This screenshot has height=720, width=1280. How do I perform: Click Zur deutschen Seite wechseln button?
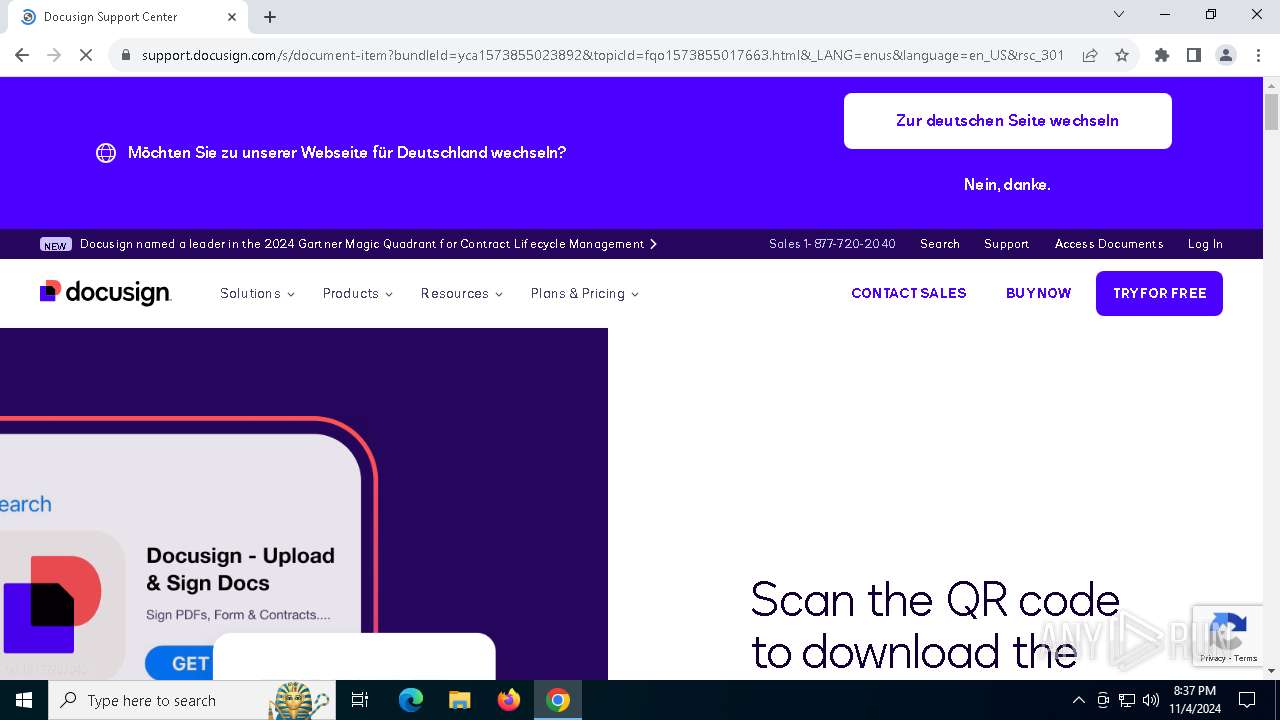click(1008, 121)
